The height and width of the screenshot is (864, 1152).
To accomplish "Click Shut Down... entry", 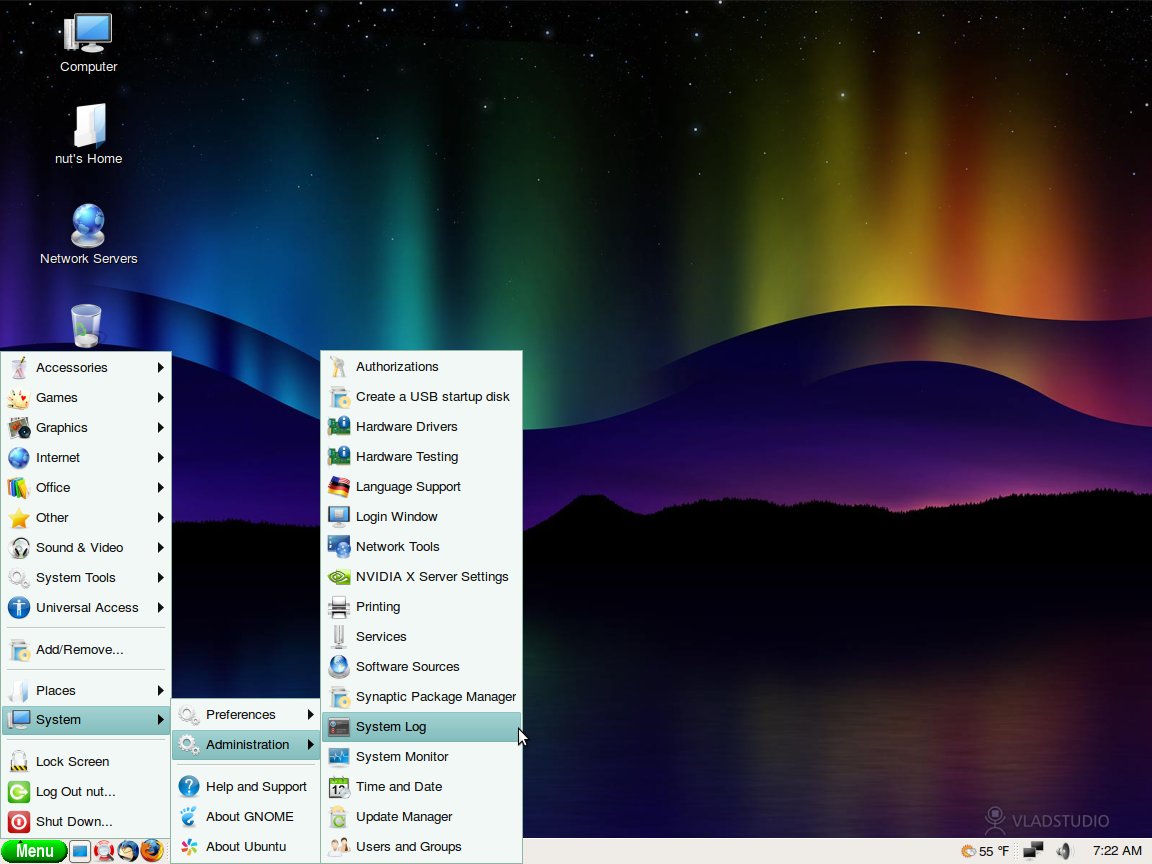I will coord(87,822).
